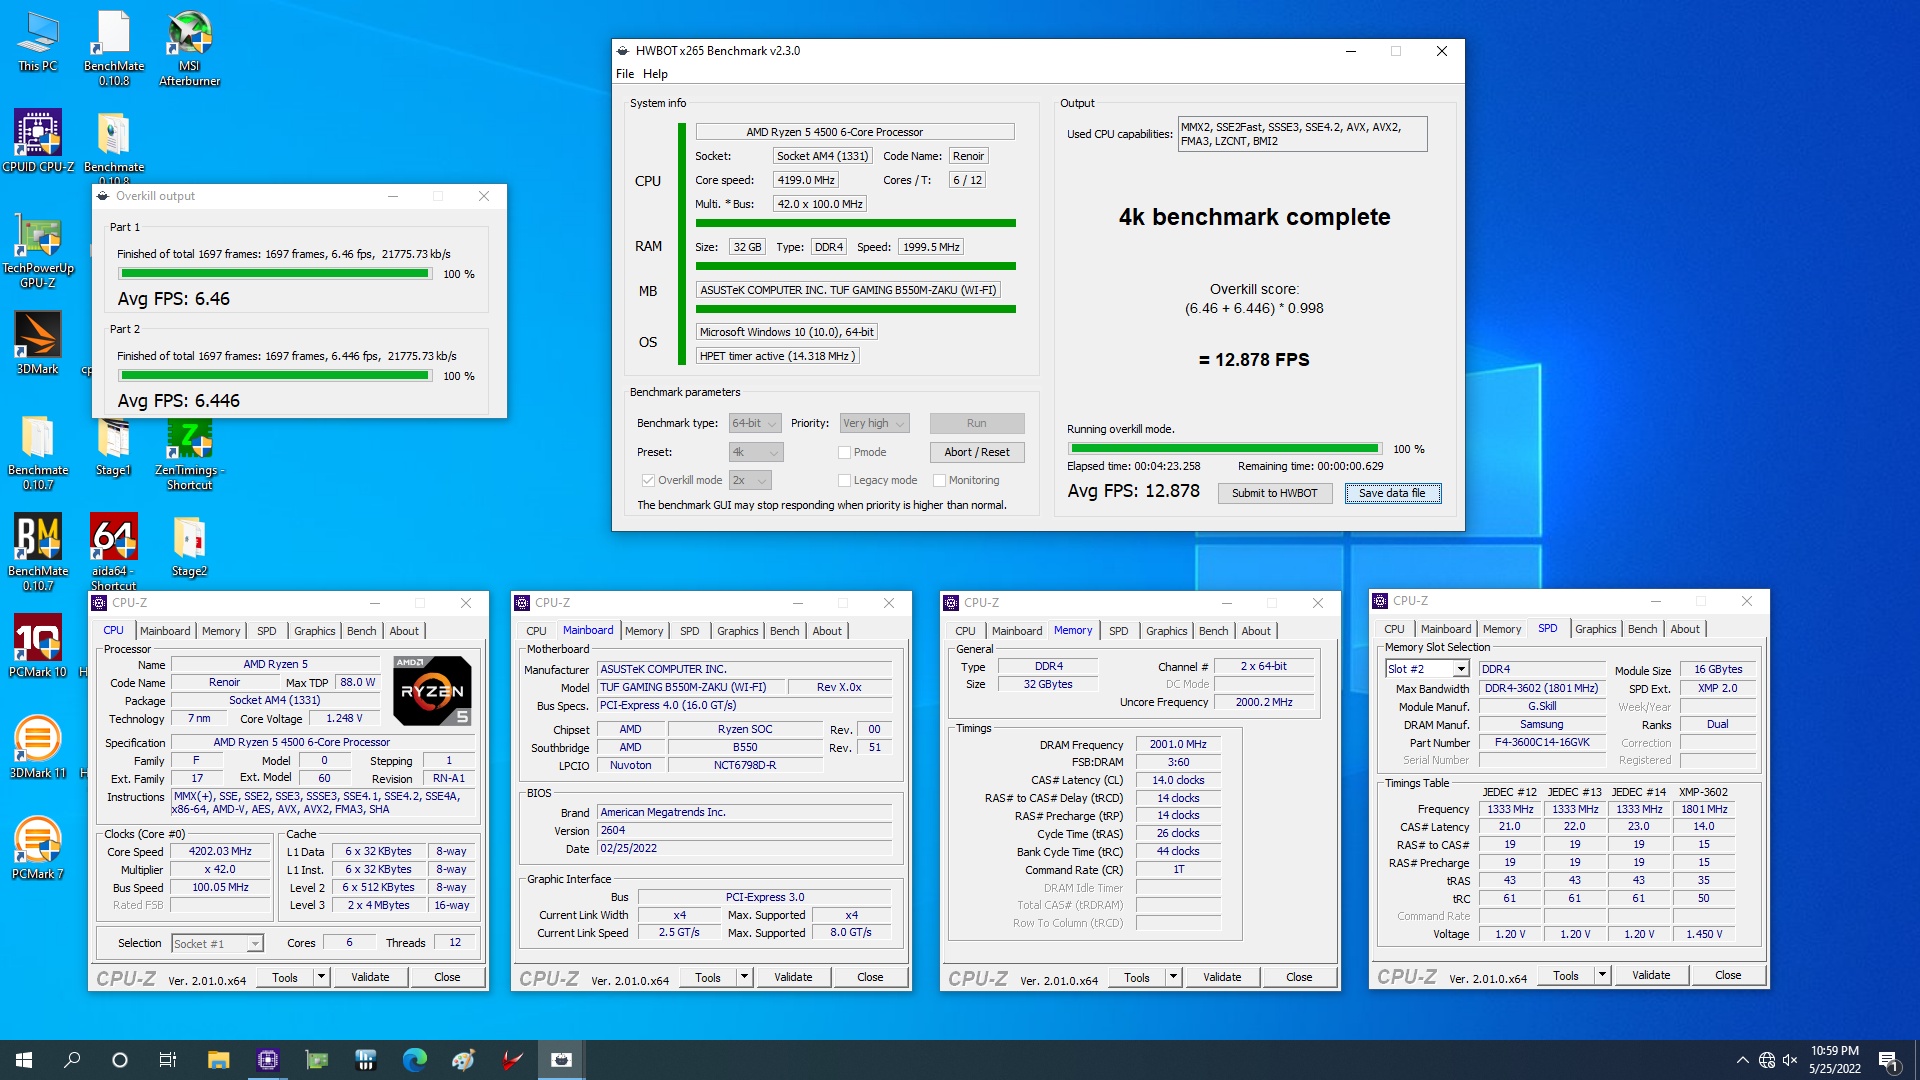This screenshot has height=1080, width=1920.
Task: Open File Explorer from the taskbar
Action: tap(218, 1060)
